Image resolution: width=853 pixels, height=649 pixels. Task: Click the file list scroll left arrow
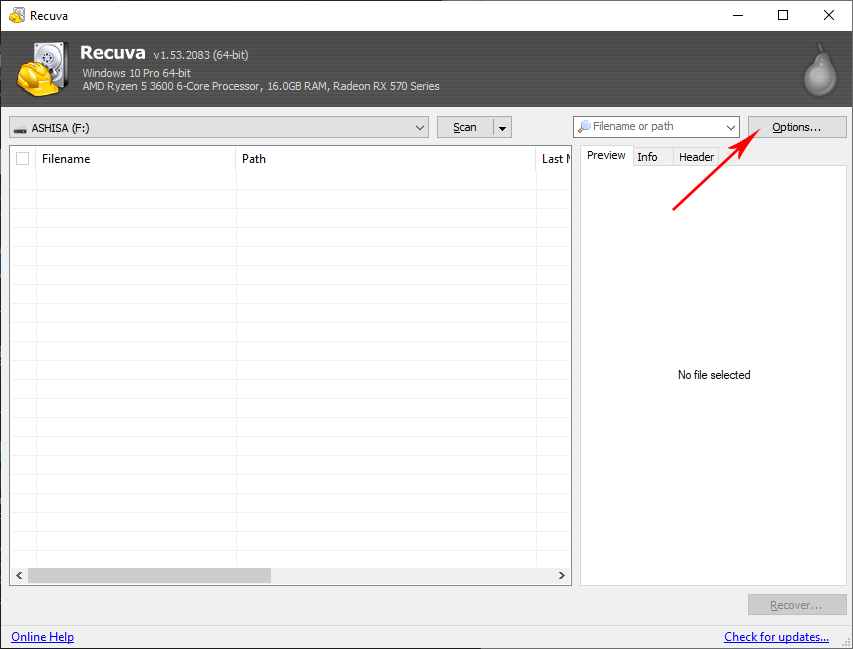[19, 576]
